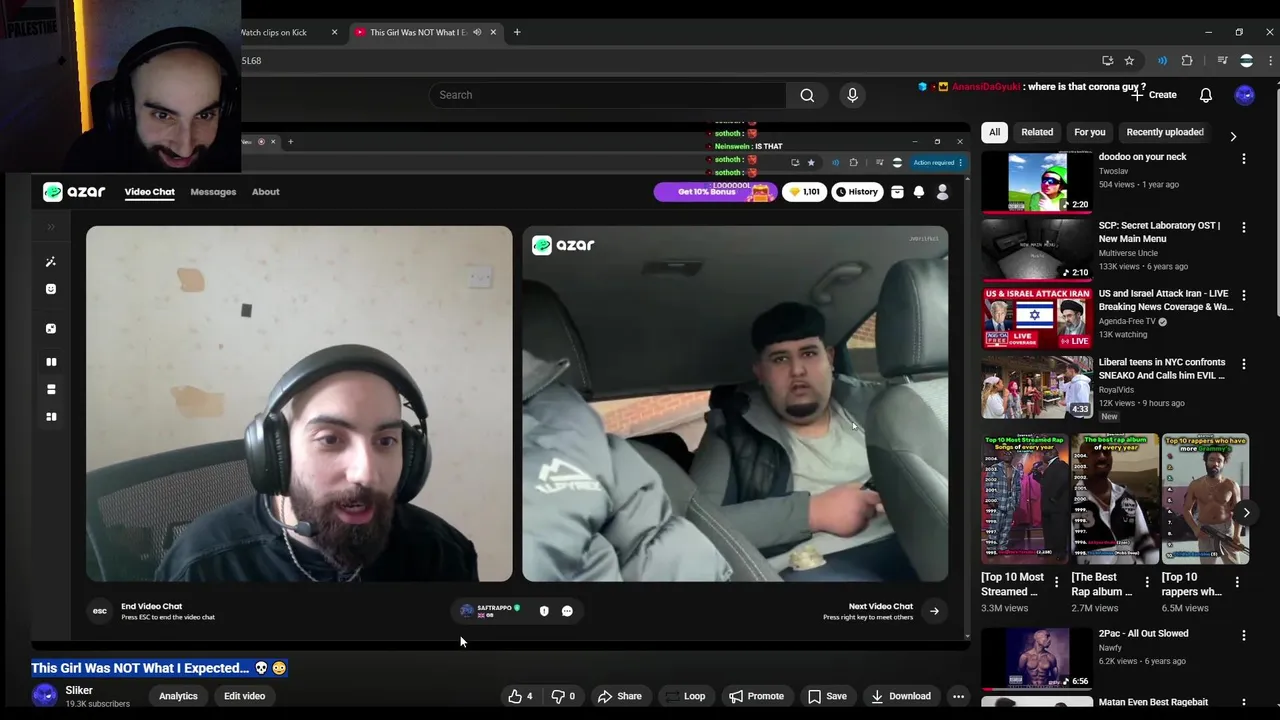Screen dimensions: 1280x720
Task: Toggle the Loop button
Action: pos(685,696)
